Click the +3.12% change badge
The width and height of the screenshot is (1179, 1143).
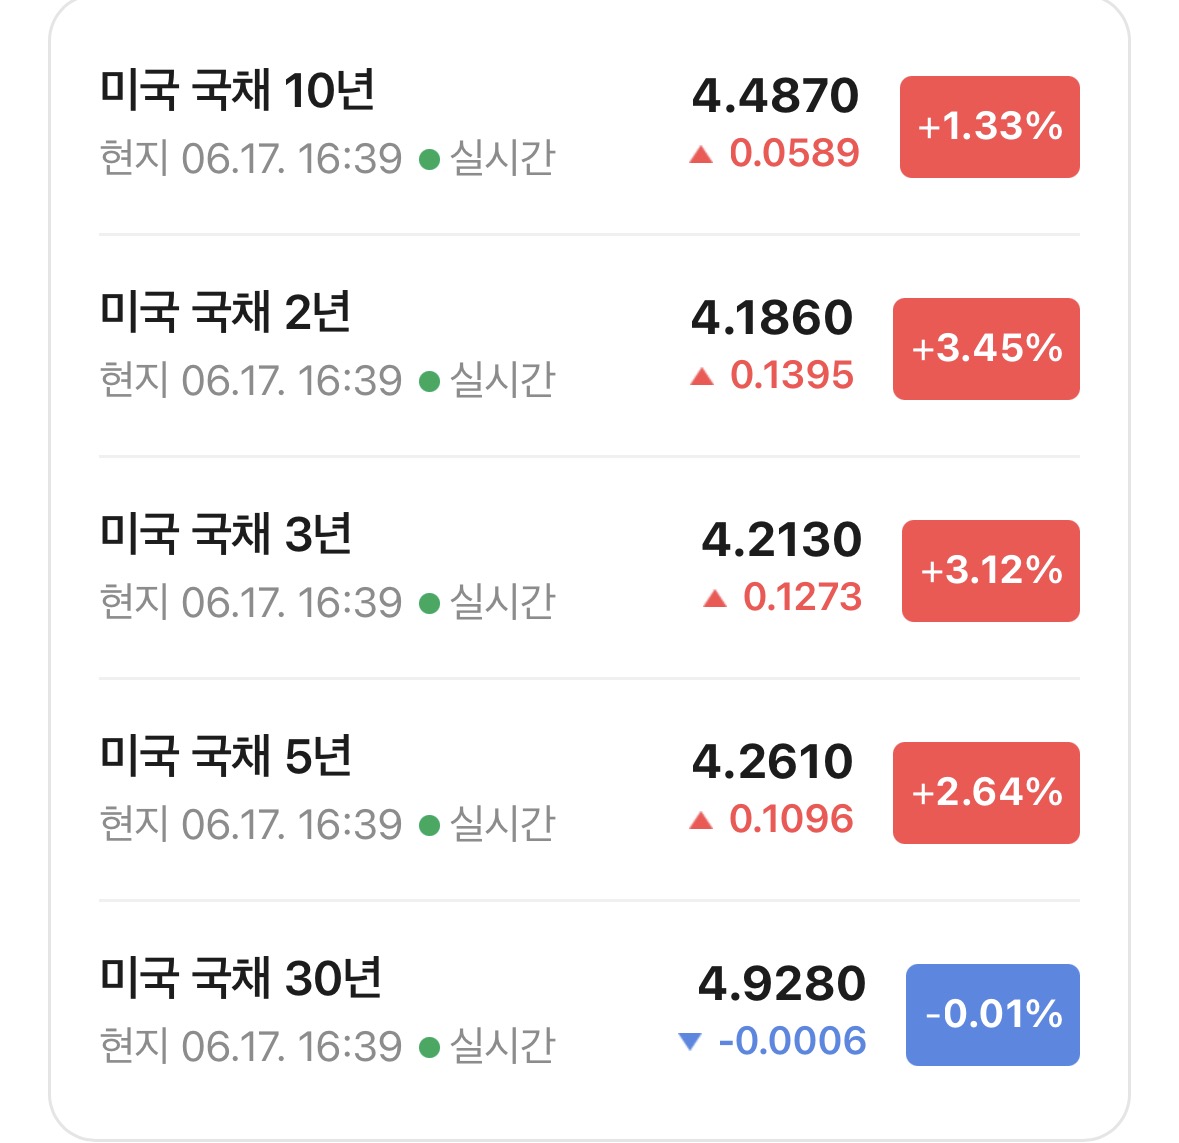991,571
